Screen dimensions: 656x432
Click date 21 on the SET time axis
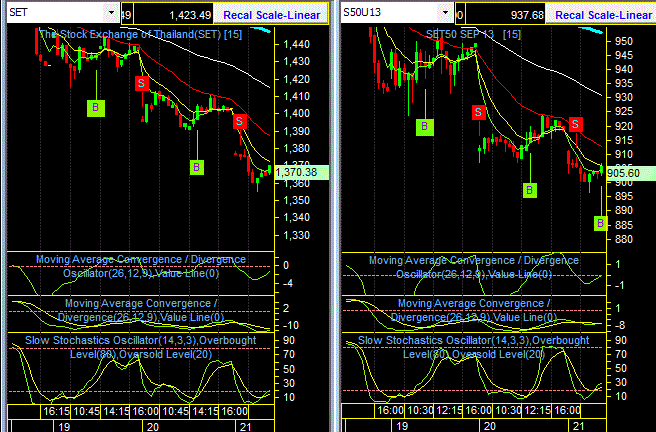[246, 427]
